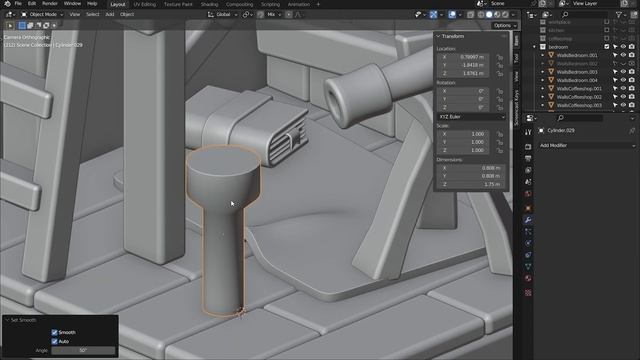The width and height of the screenshot is (640, 360).
Task: Disable rendering of WallsBedroom.003
Action: click(x=632, y=72)
